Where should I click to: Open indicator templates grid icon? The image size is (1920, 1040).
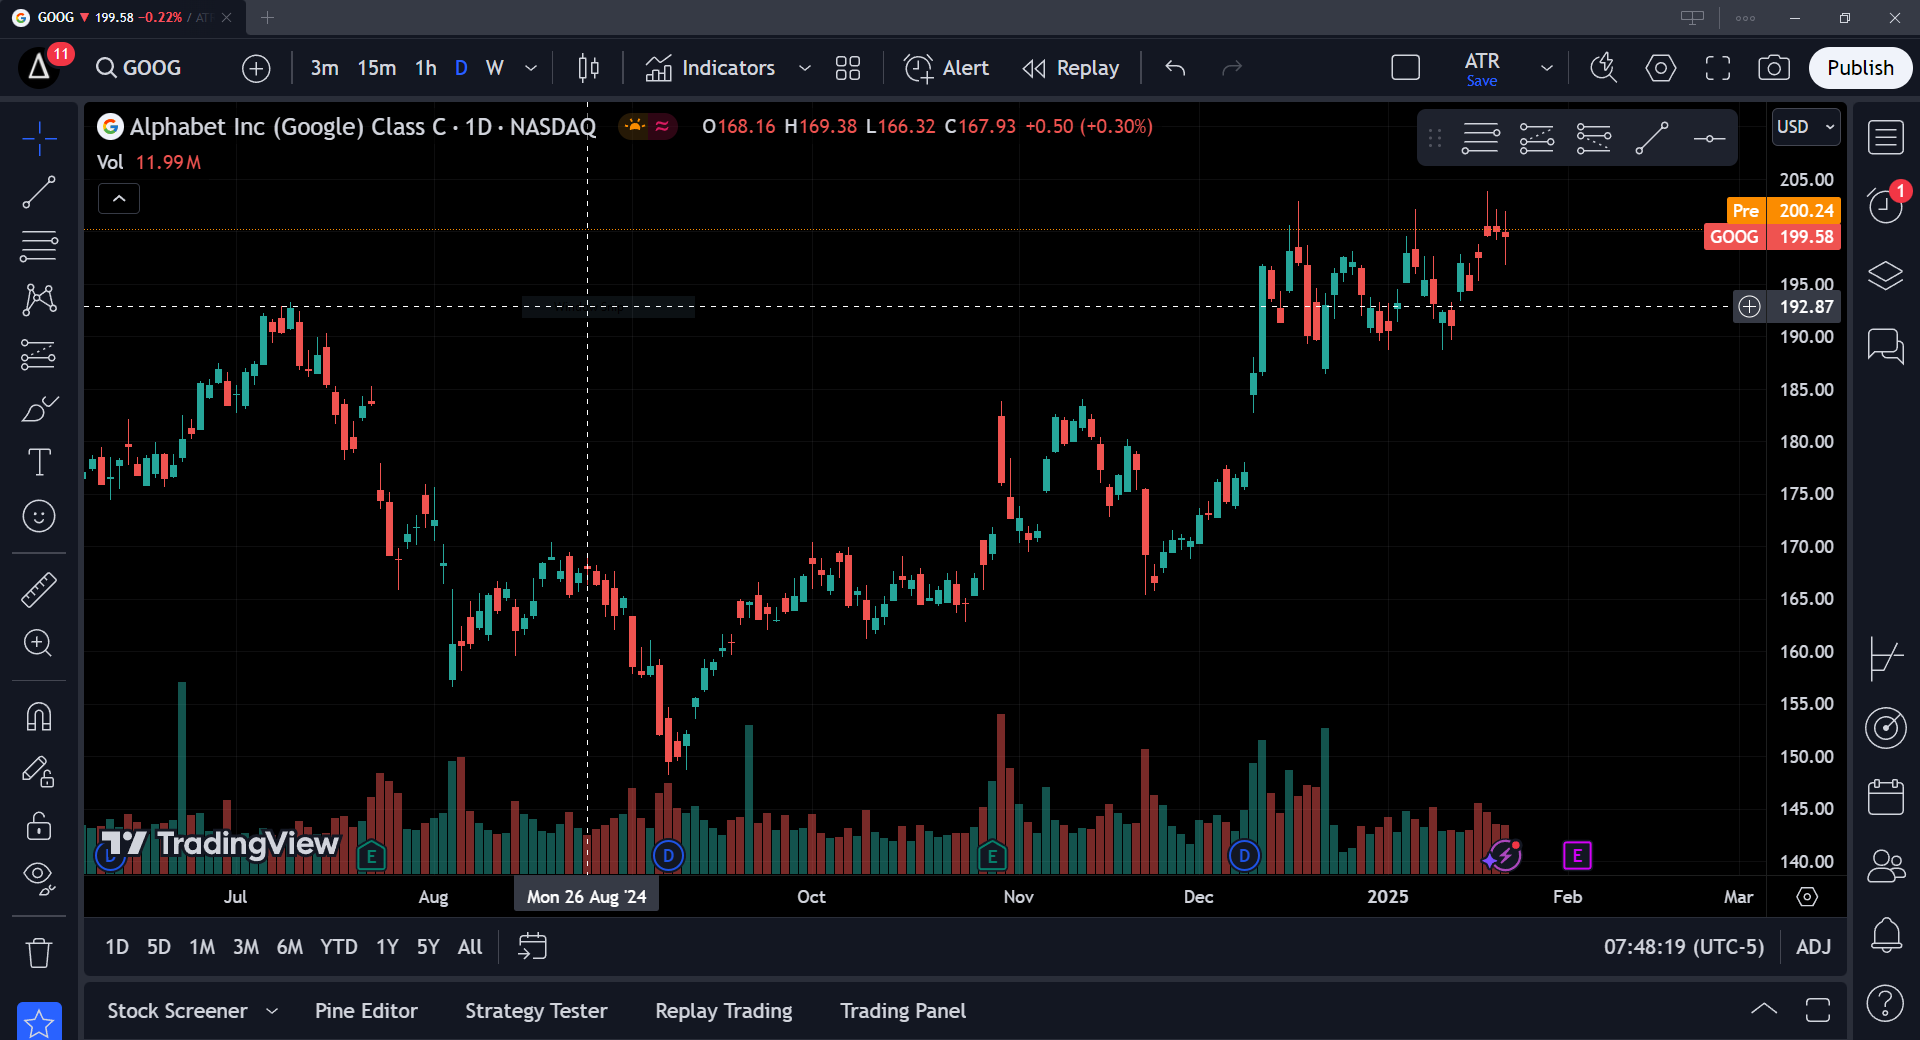tap(848, 68)
